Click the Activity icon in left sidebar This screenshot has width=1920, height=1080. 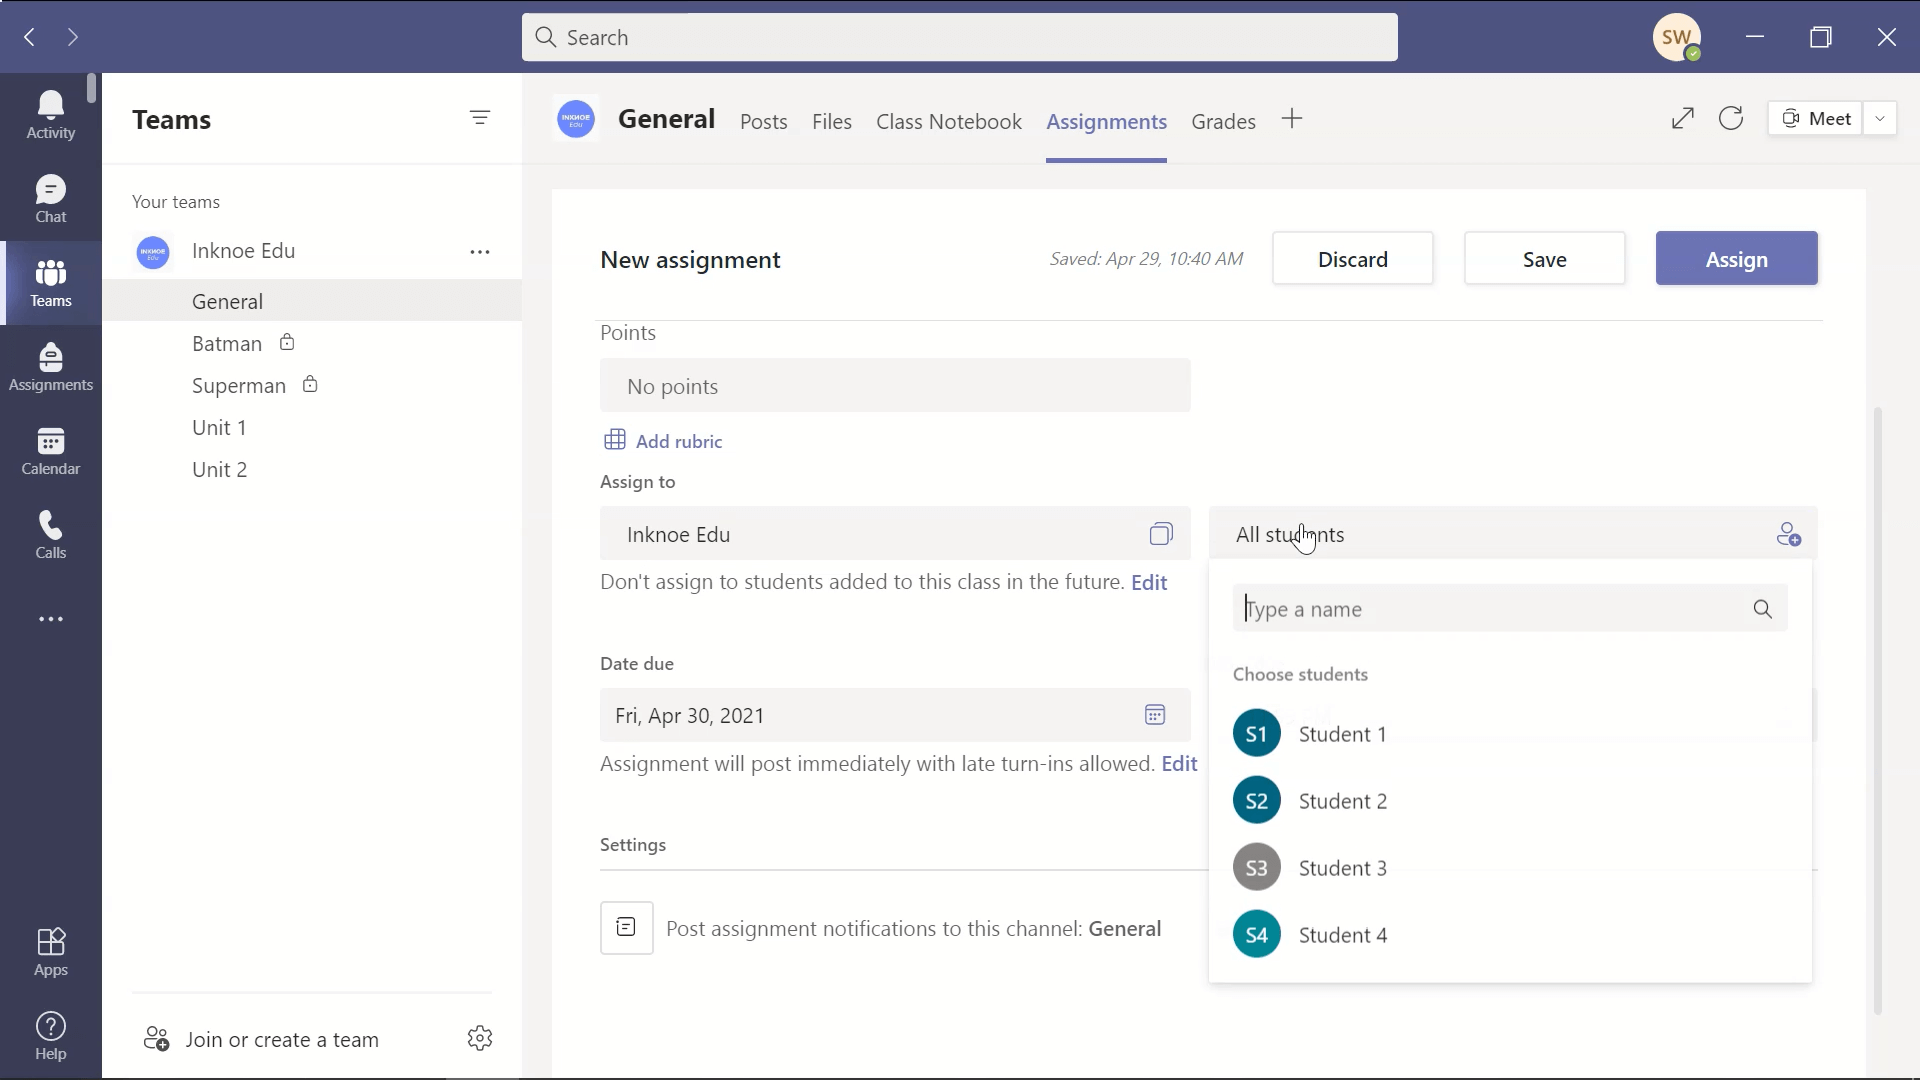50,112
